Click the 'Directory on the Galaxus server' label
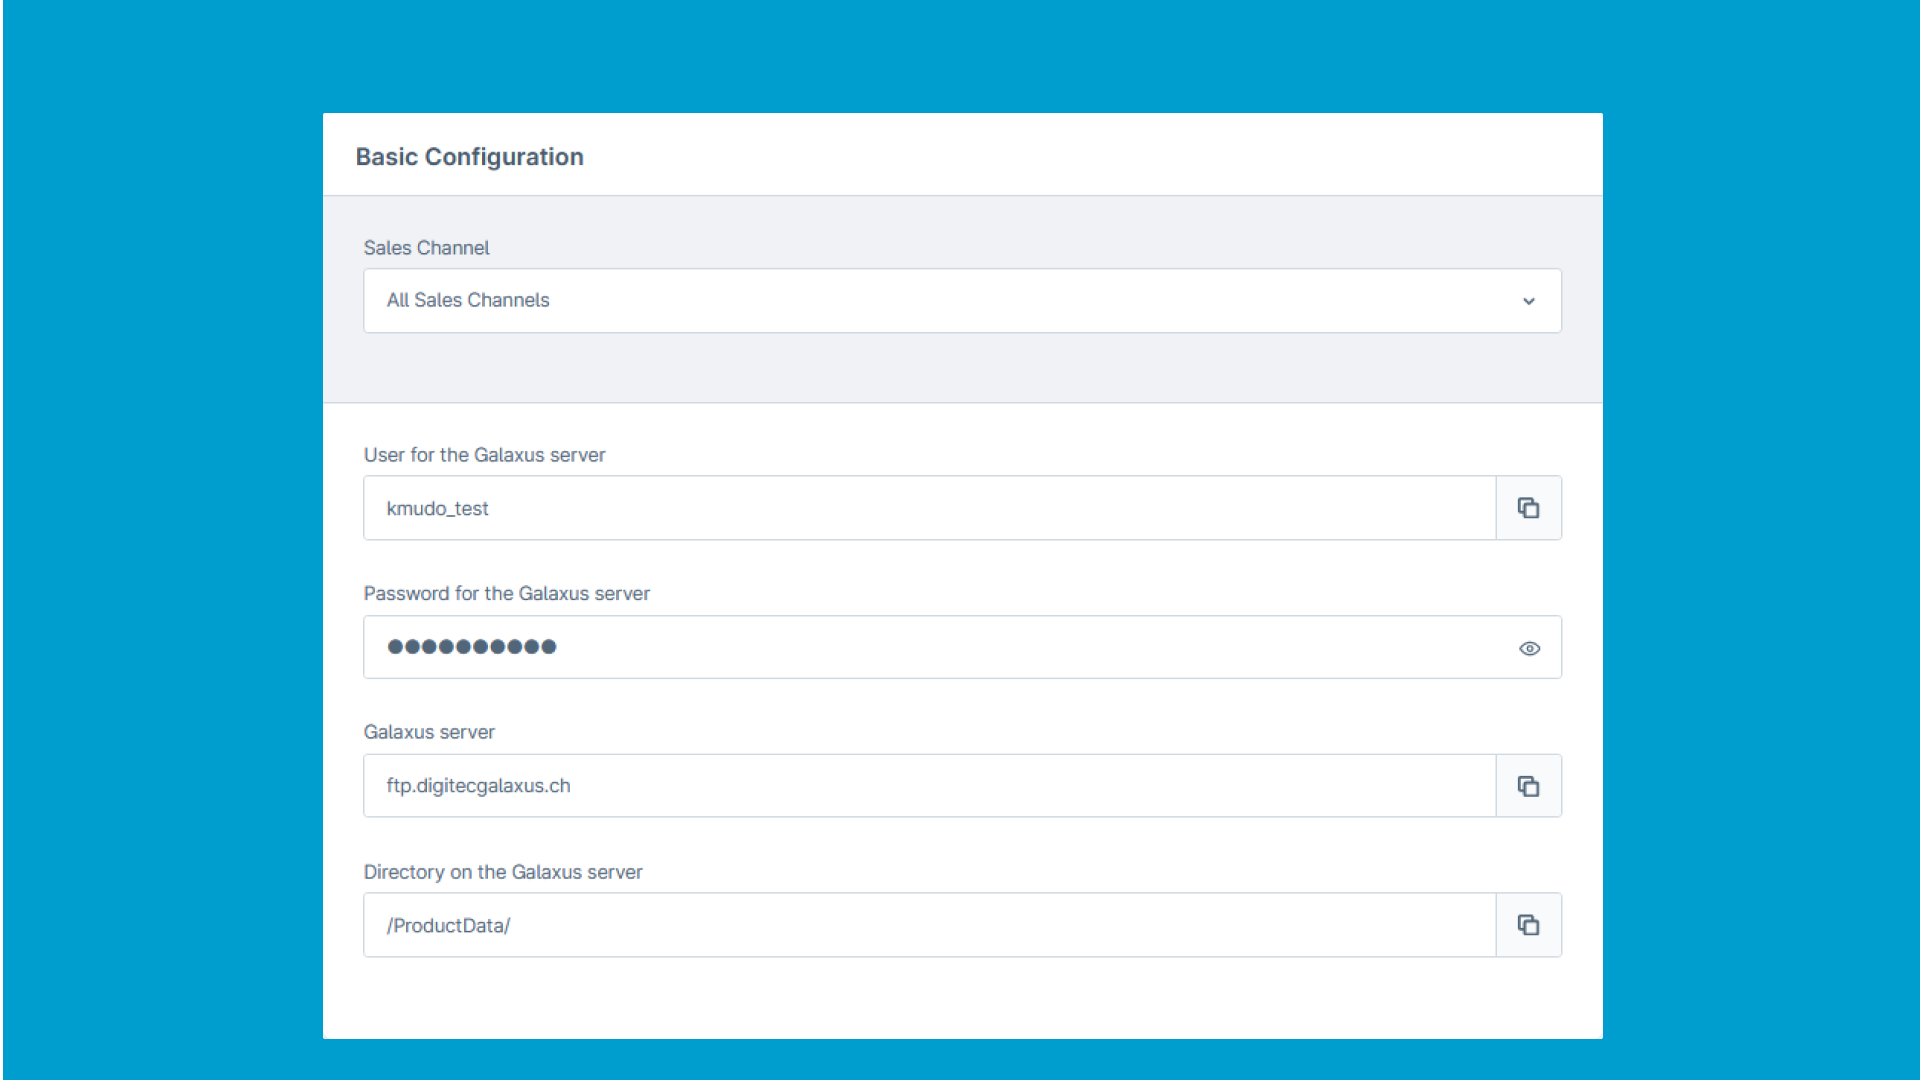Image resolution: width=1920 pixels, height=1080 pixels. (503, 872)
